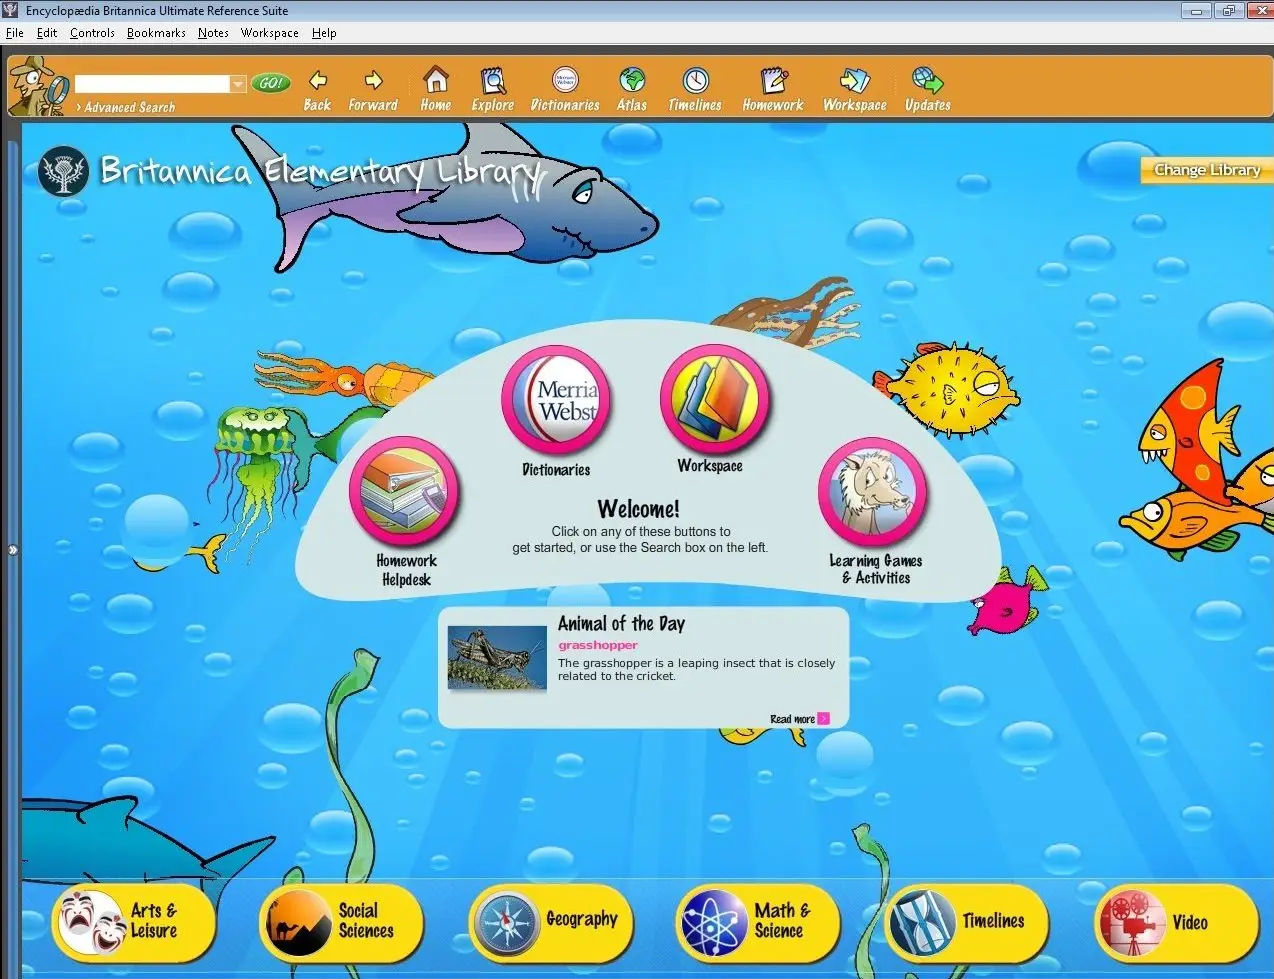The width and height of the screenshot is (1274, 979).
Task: Browse the Social Sciences category
Action: (342, 922)
